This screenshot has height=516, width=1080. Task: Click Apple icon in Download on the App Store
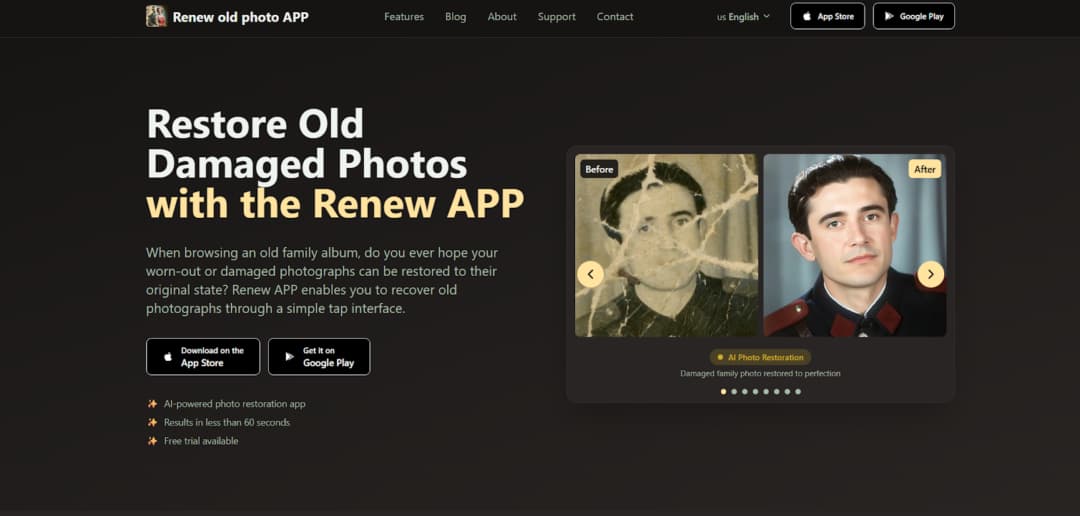tap(168, 357)
